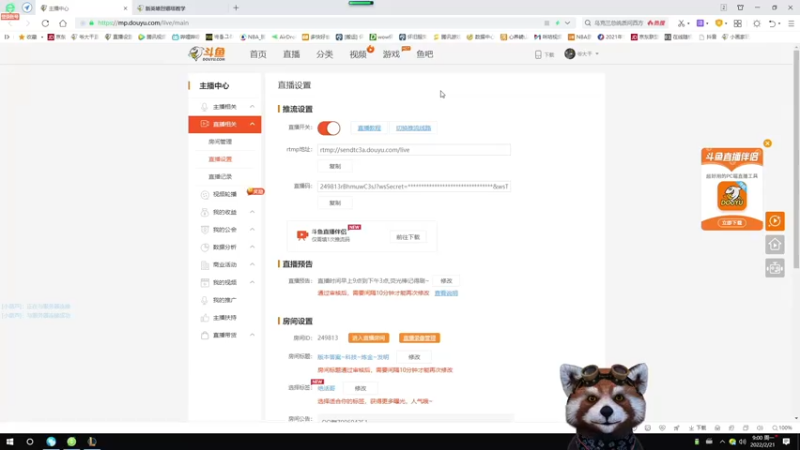Viewport: 800px width, 450px height.
Task: Click the orange button right of 进入直播房间
Action: click(x=419, y=338)
